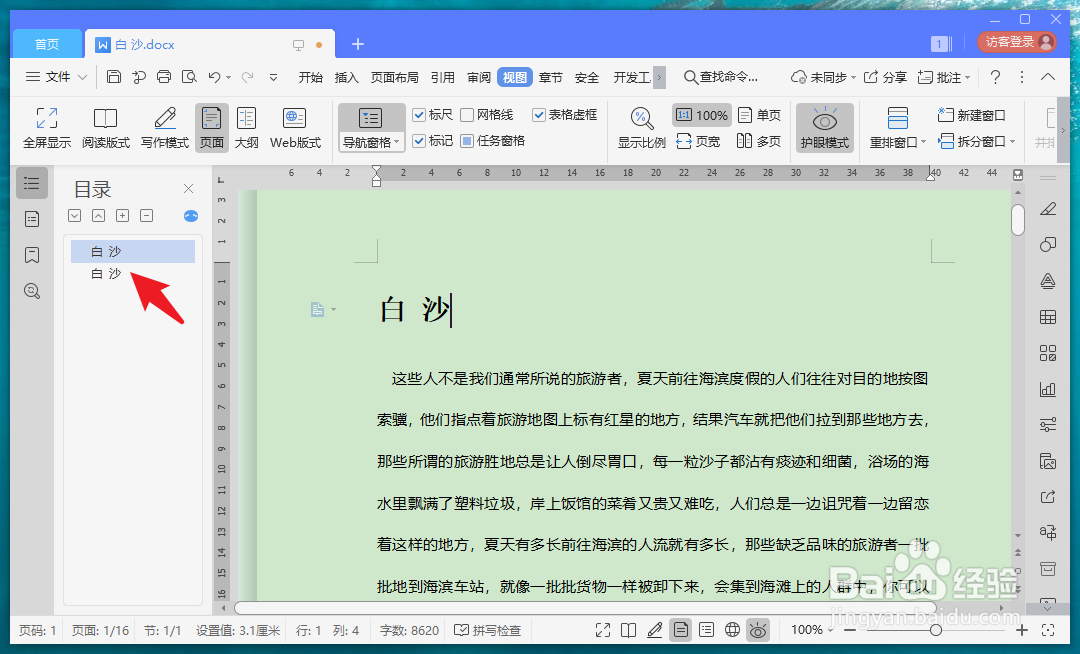Click the Share button (分享)
This screenshot has width=1080, height=654.
[x=886, y=77]
